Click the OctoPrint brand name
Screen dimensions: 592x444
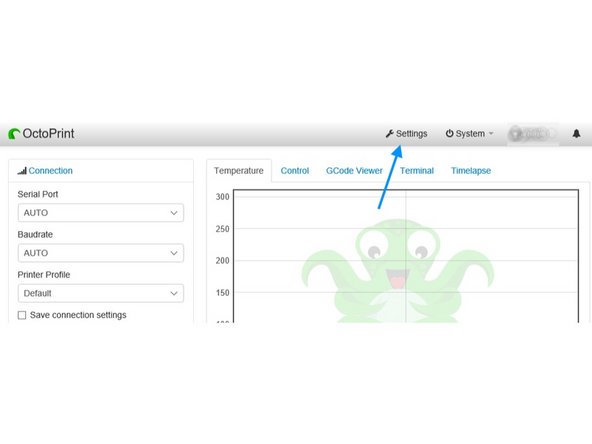point(48,133)
